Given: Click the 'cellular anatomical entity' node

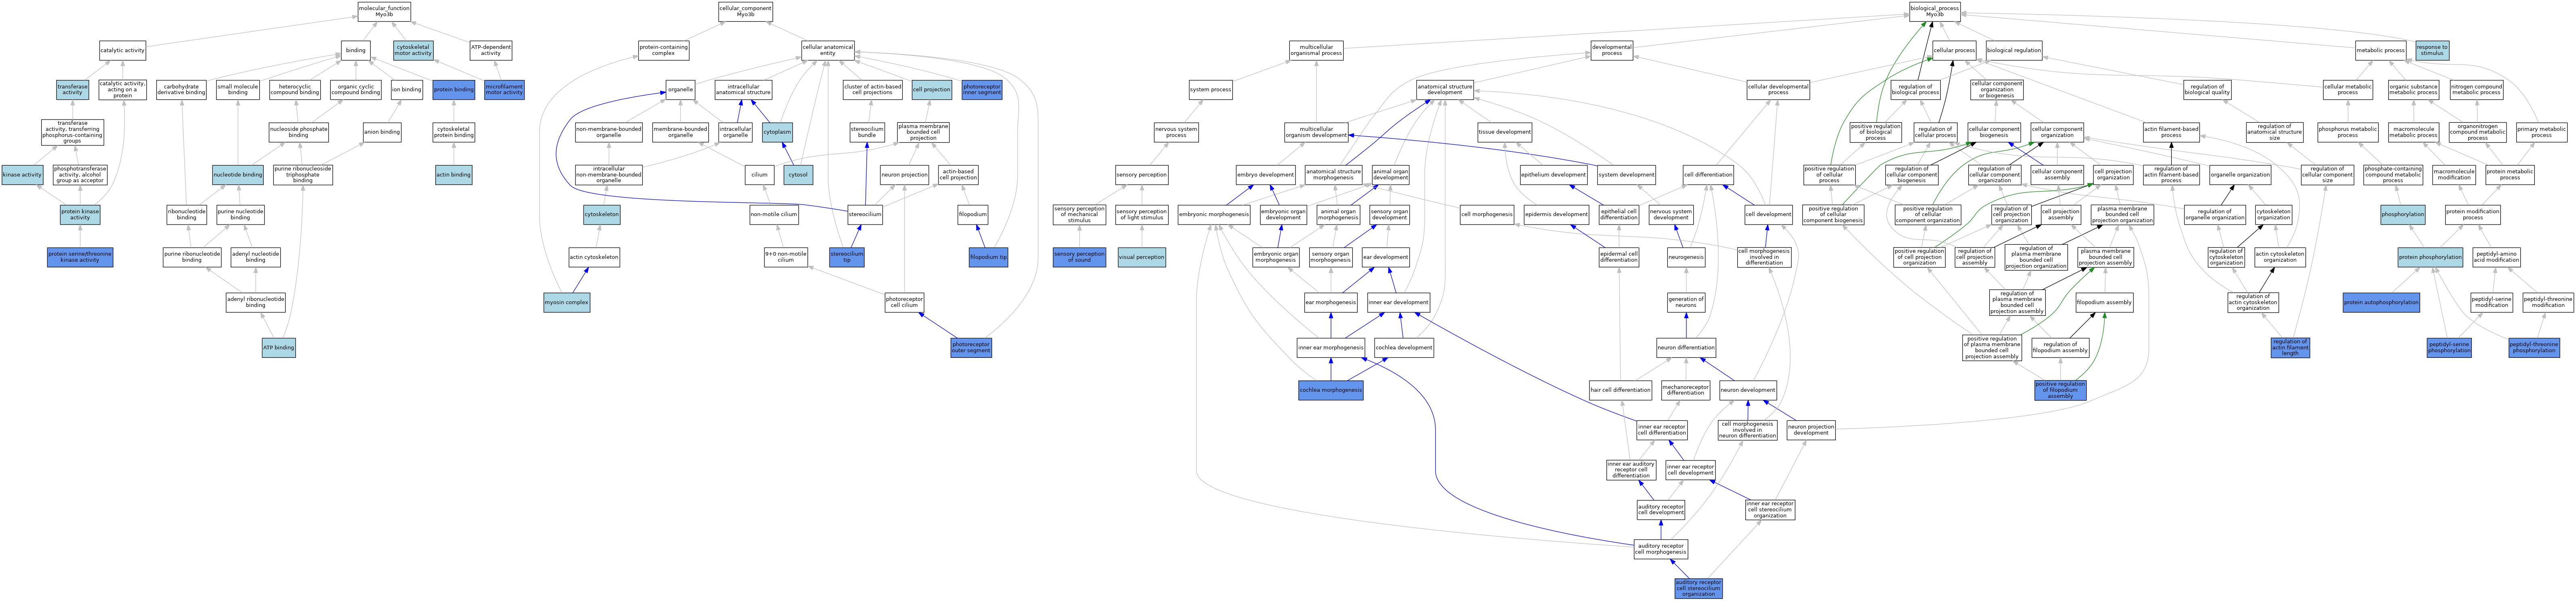Looking at the screenshot, I should pos(827,50).
